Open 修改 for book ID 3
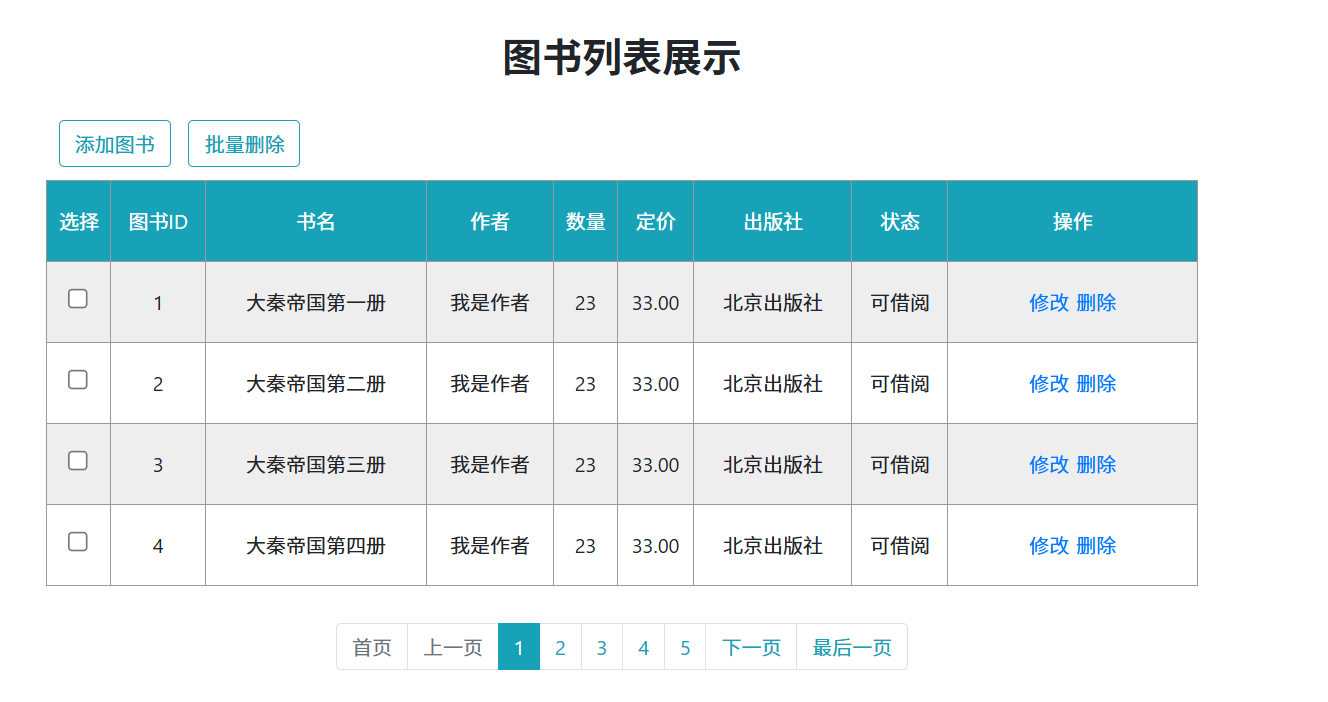The image size is (1328, 702). click(x=1049, y=465)
